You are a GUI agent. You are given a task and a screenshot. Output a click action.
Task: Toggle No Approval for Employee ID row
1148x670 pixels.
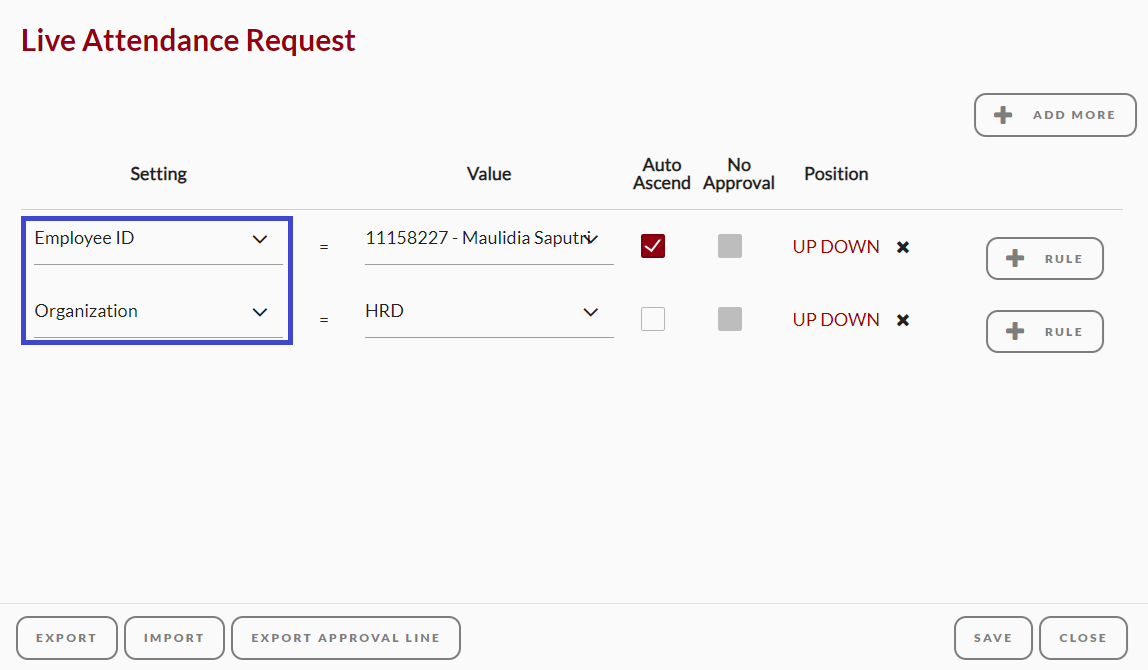coord(729,246)
